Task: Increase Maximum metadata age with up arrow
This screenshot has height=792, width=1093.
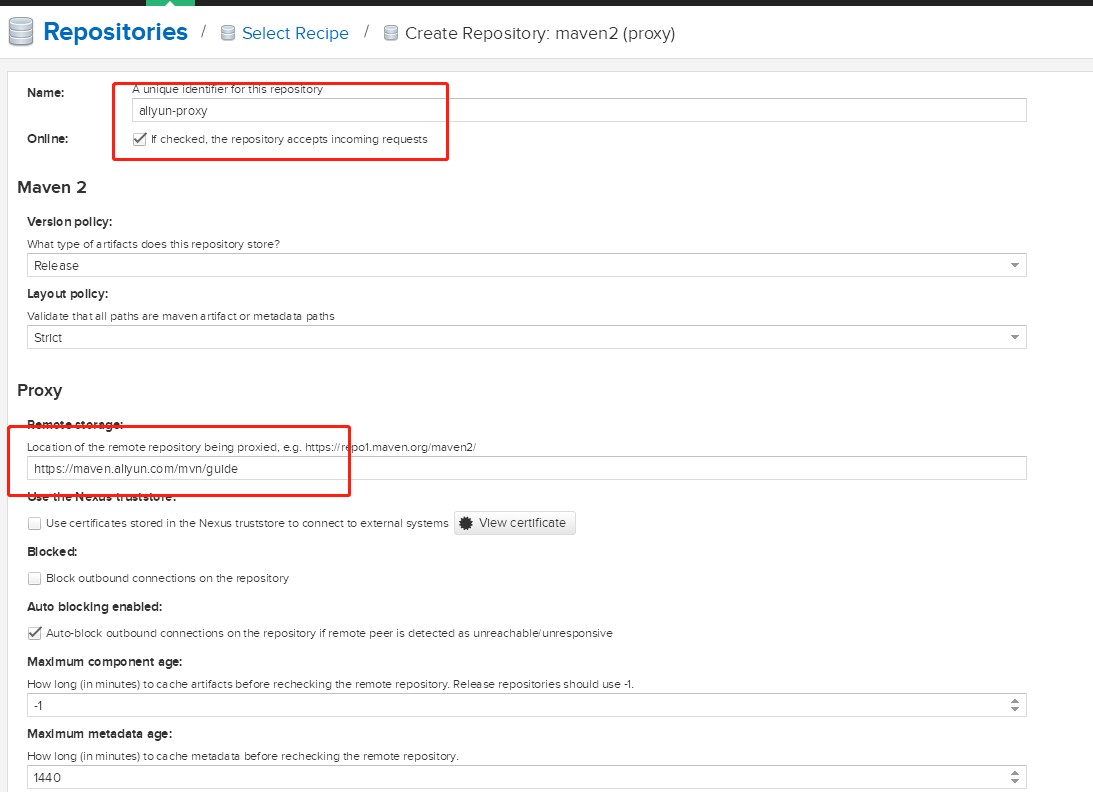Action: [1015, 772]
